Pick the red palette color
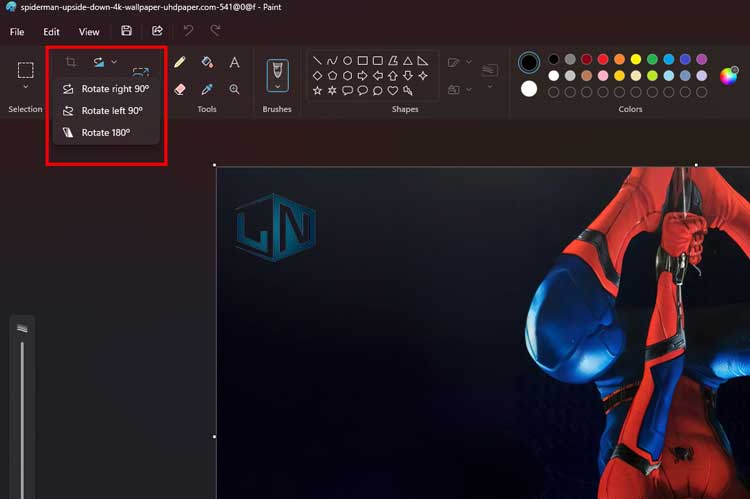 click(603, 59)
